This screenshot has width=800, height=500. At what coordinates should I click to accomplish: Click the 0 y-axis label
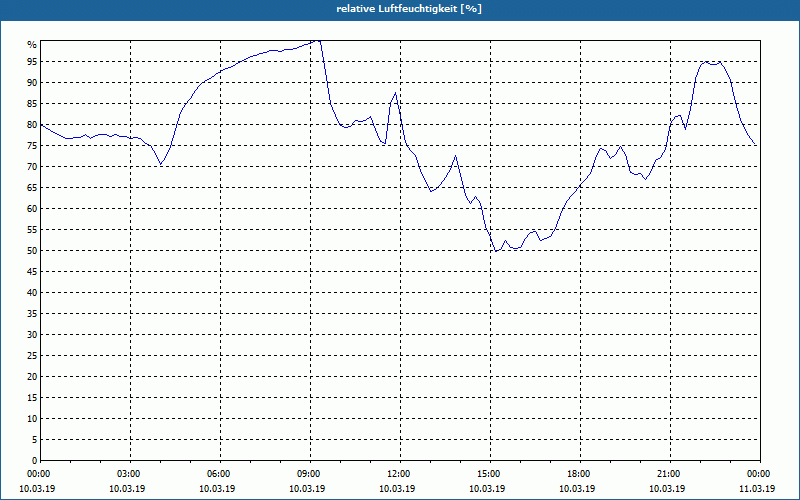click(x=34, y=461)
